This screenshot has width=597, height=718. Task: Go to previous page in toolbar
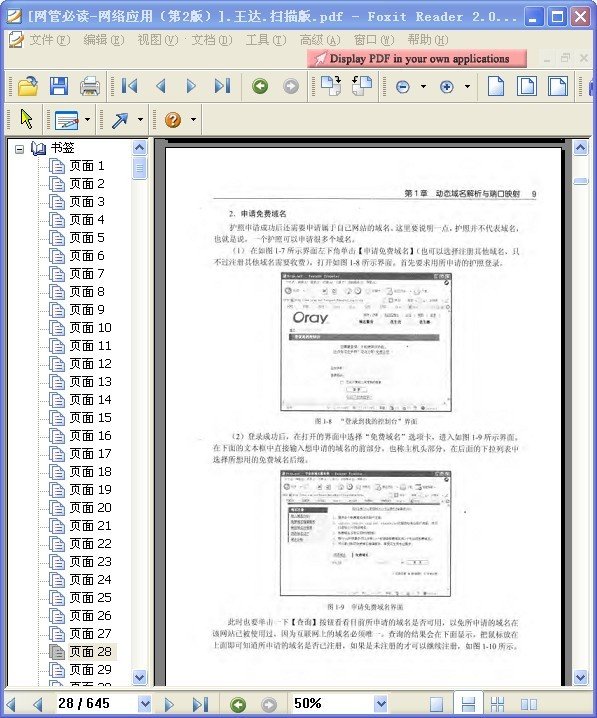pos(161,86)
